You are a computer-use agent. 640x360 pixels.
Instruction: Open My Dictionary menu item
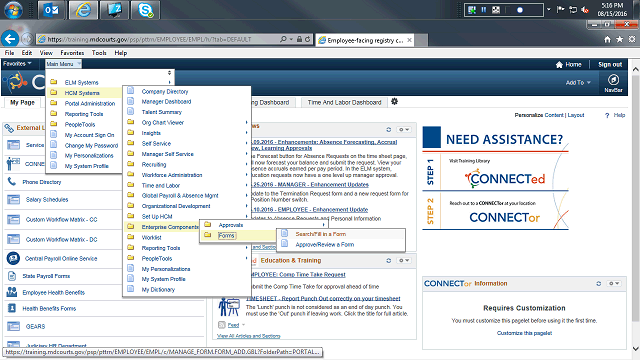(158, 289)
